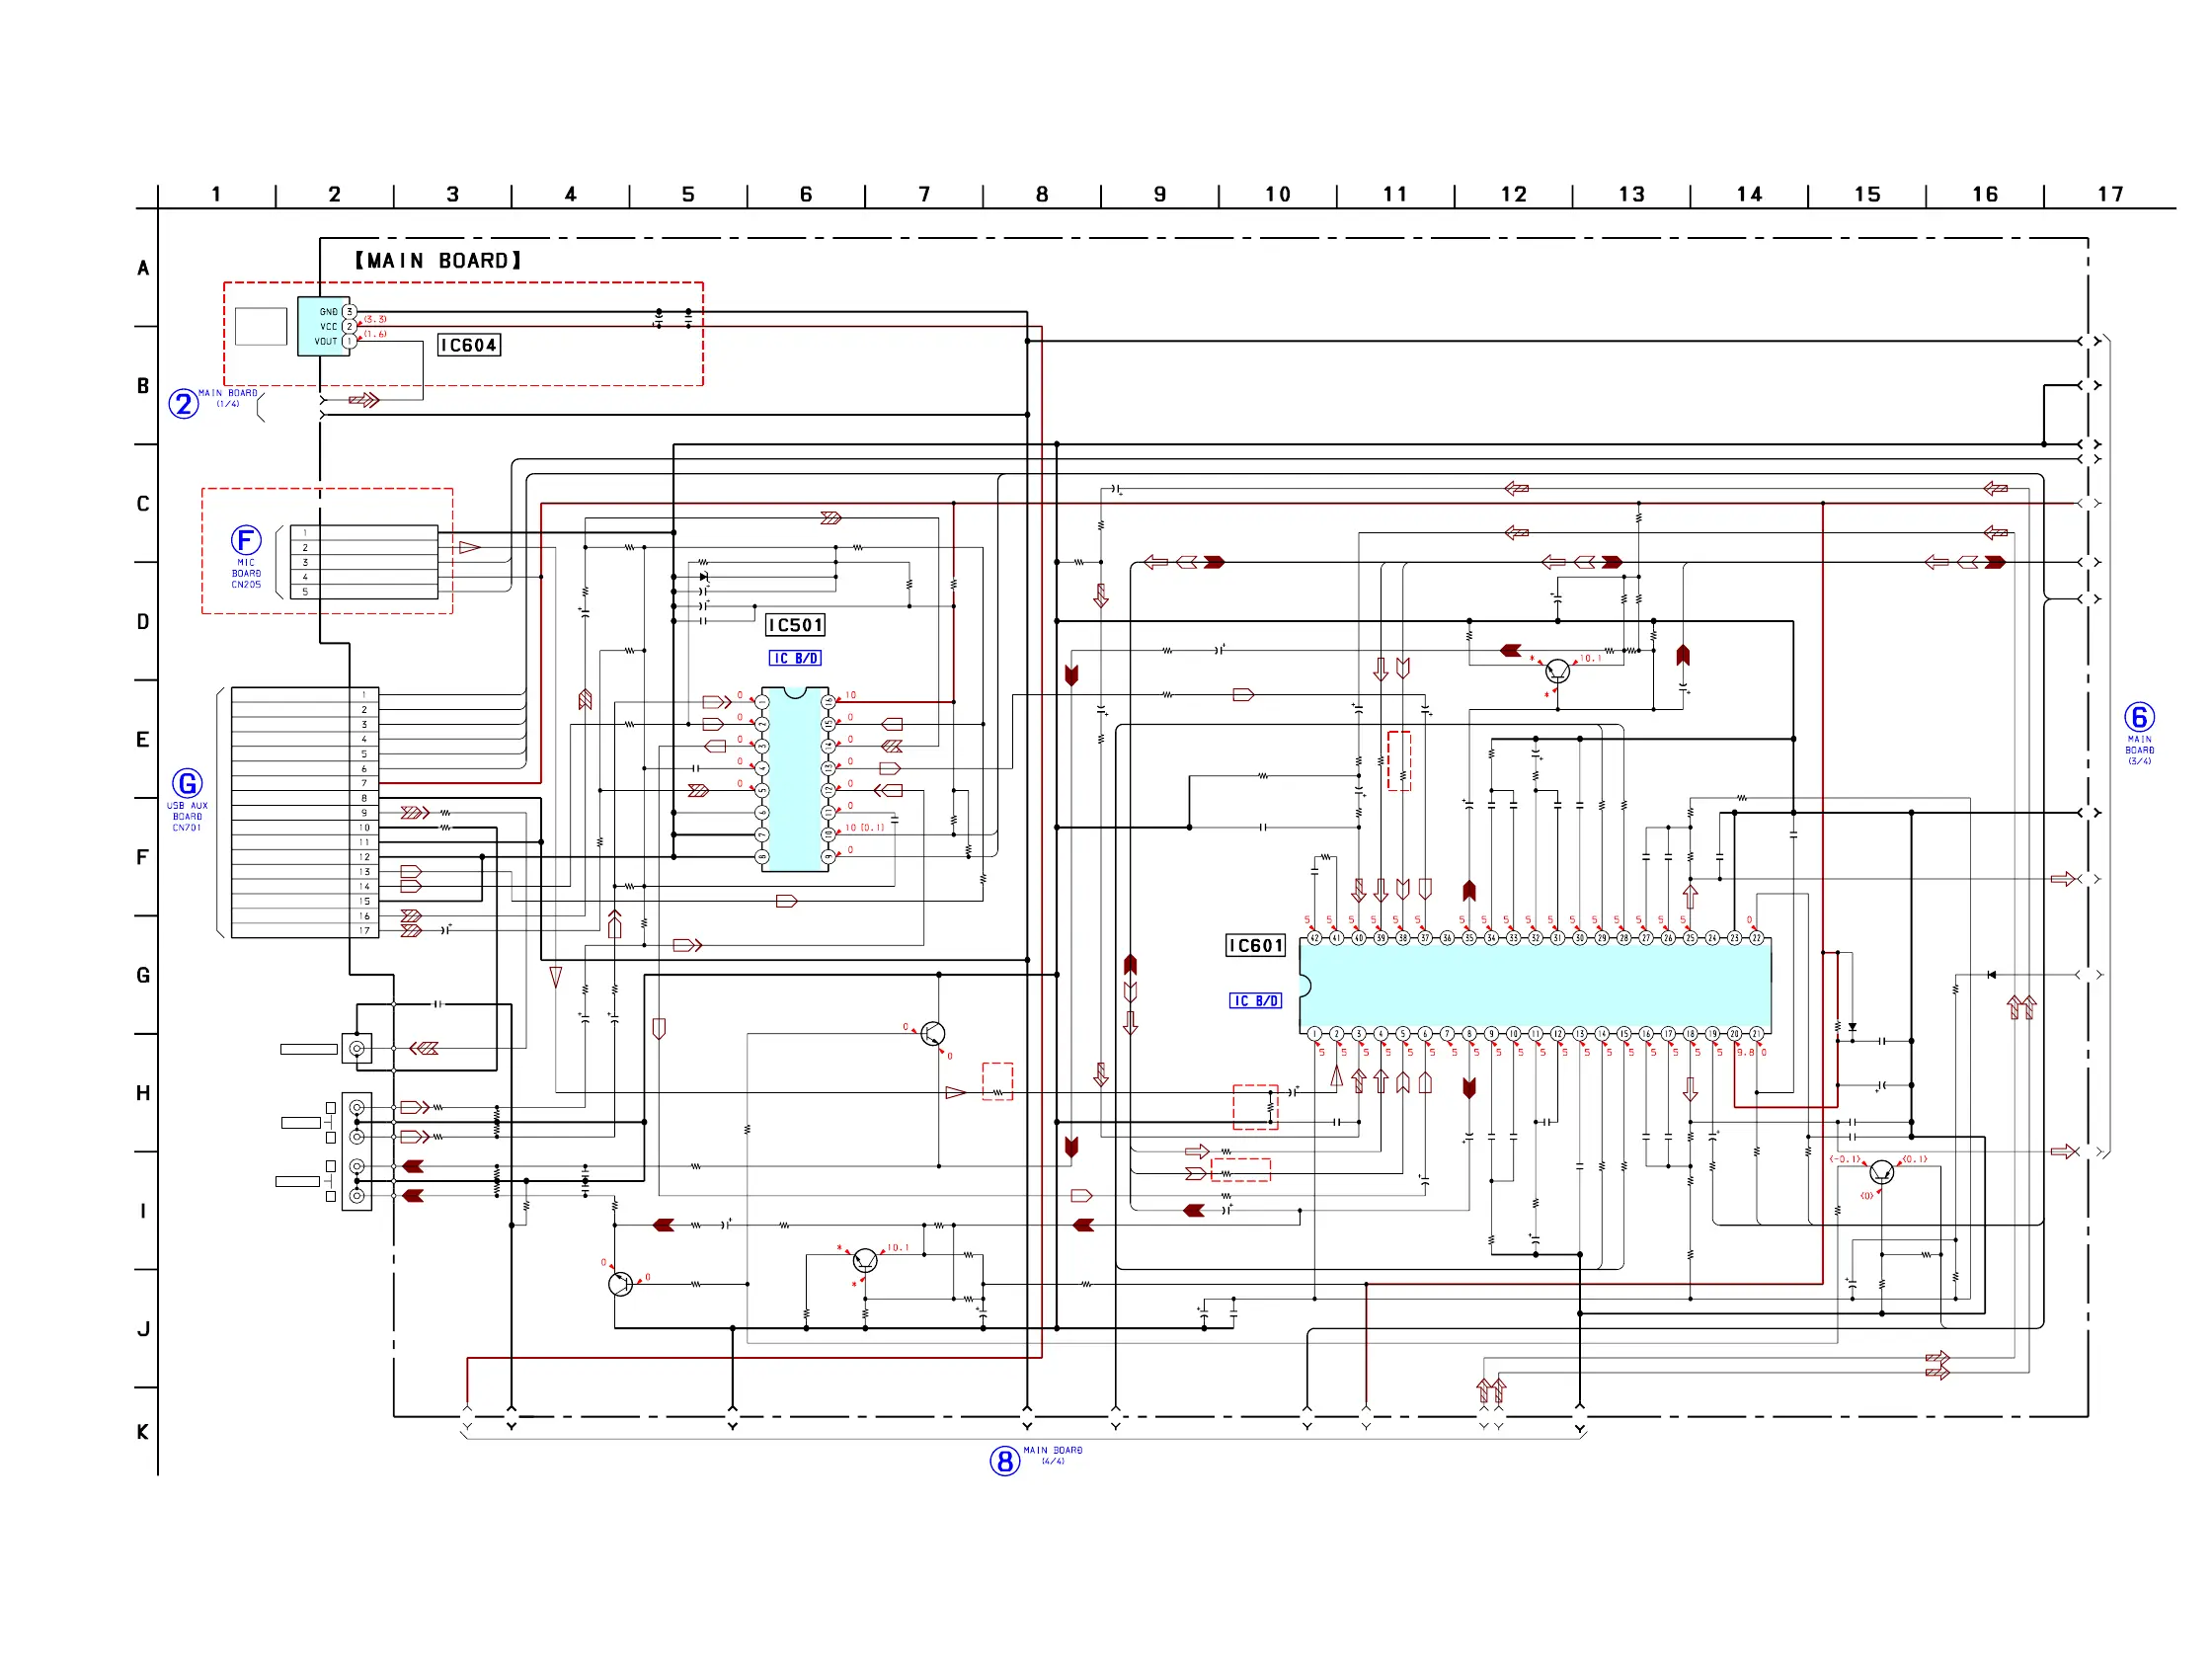Click the diode symbol in row G near column 16
2212x1663 pixels.
[x=1991, y=975]
